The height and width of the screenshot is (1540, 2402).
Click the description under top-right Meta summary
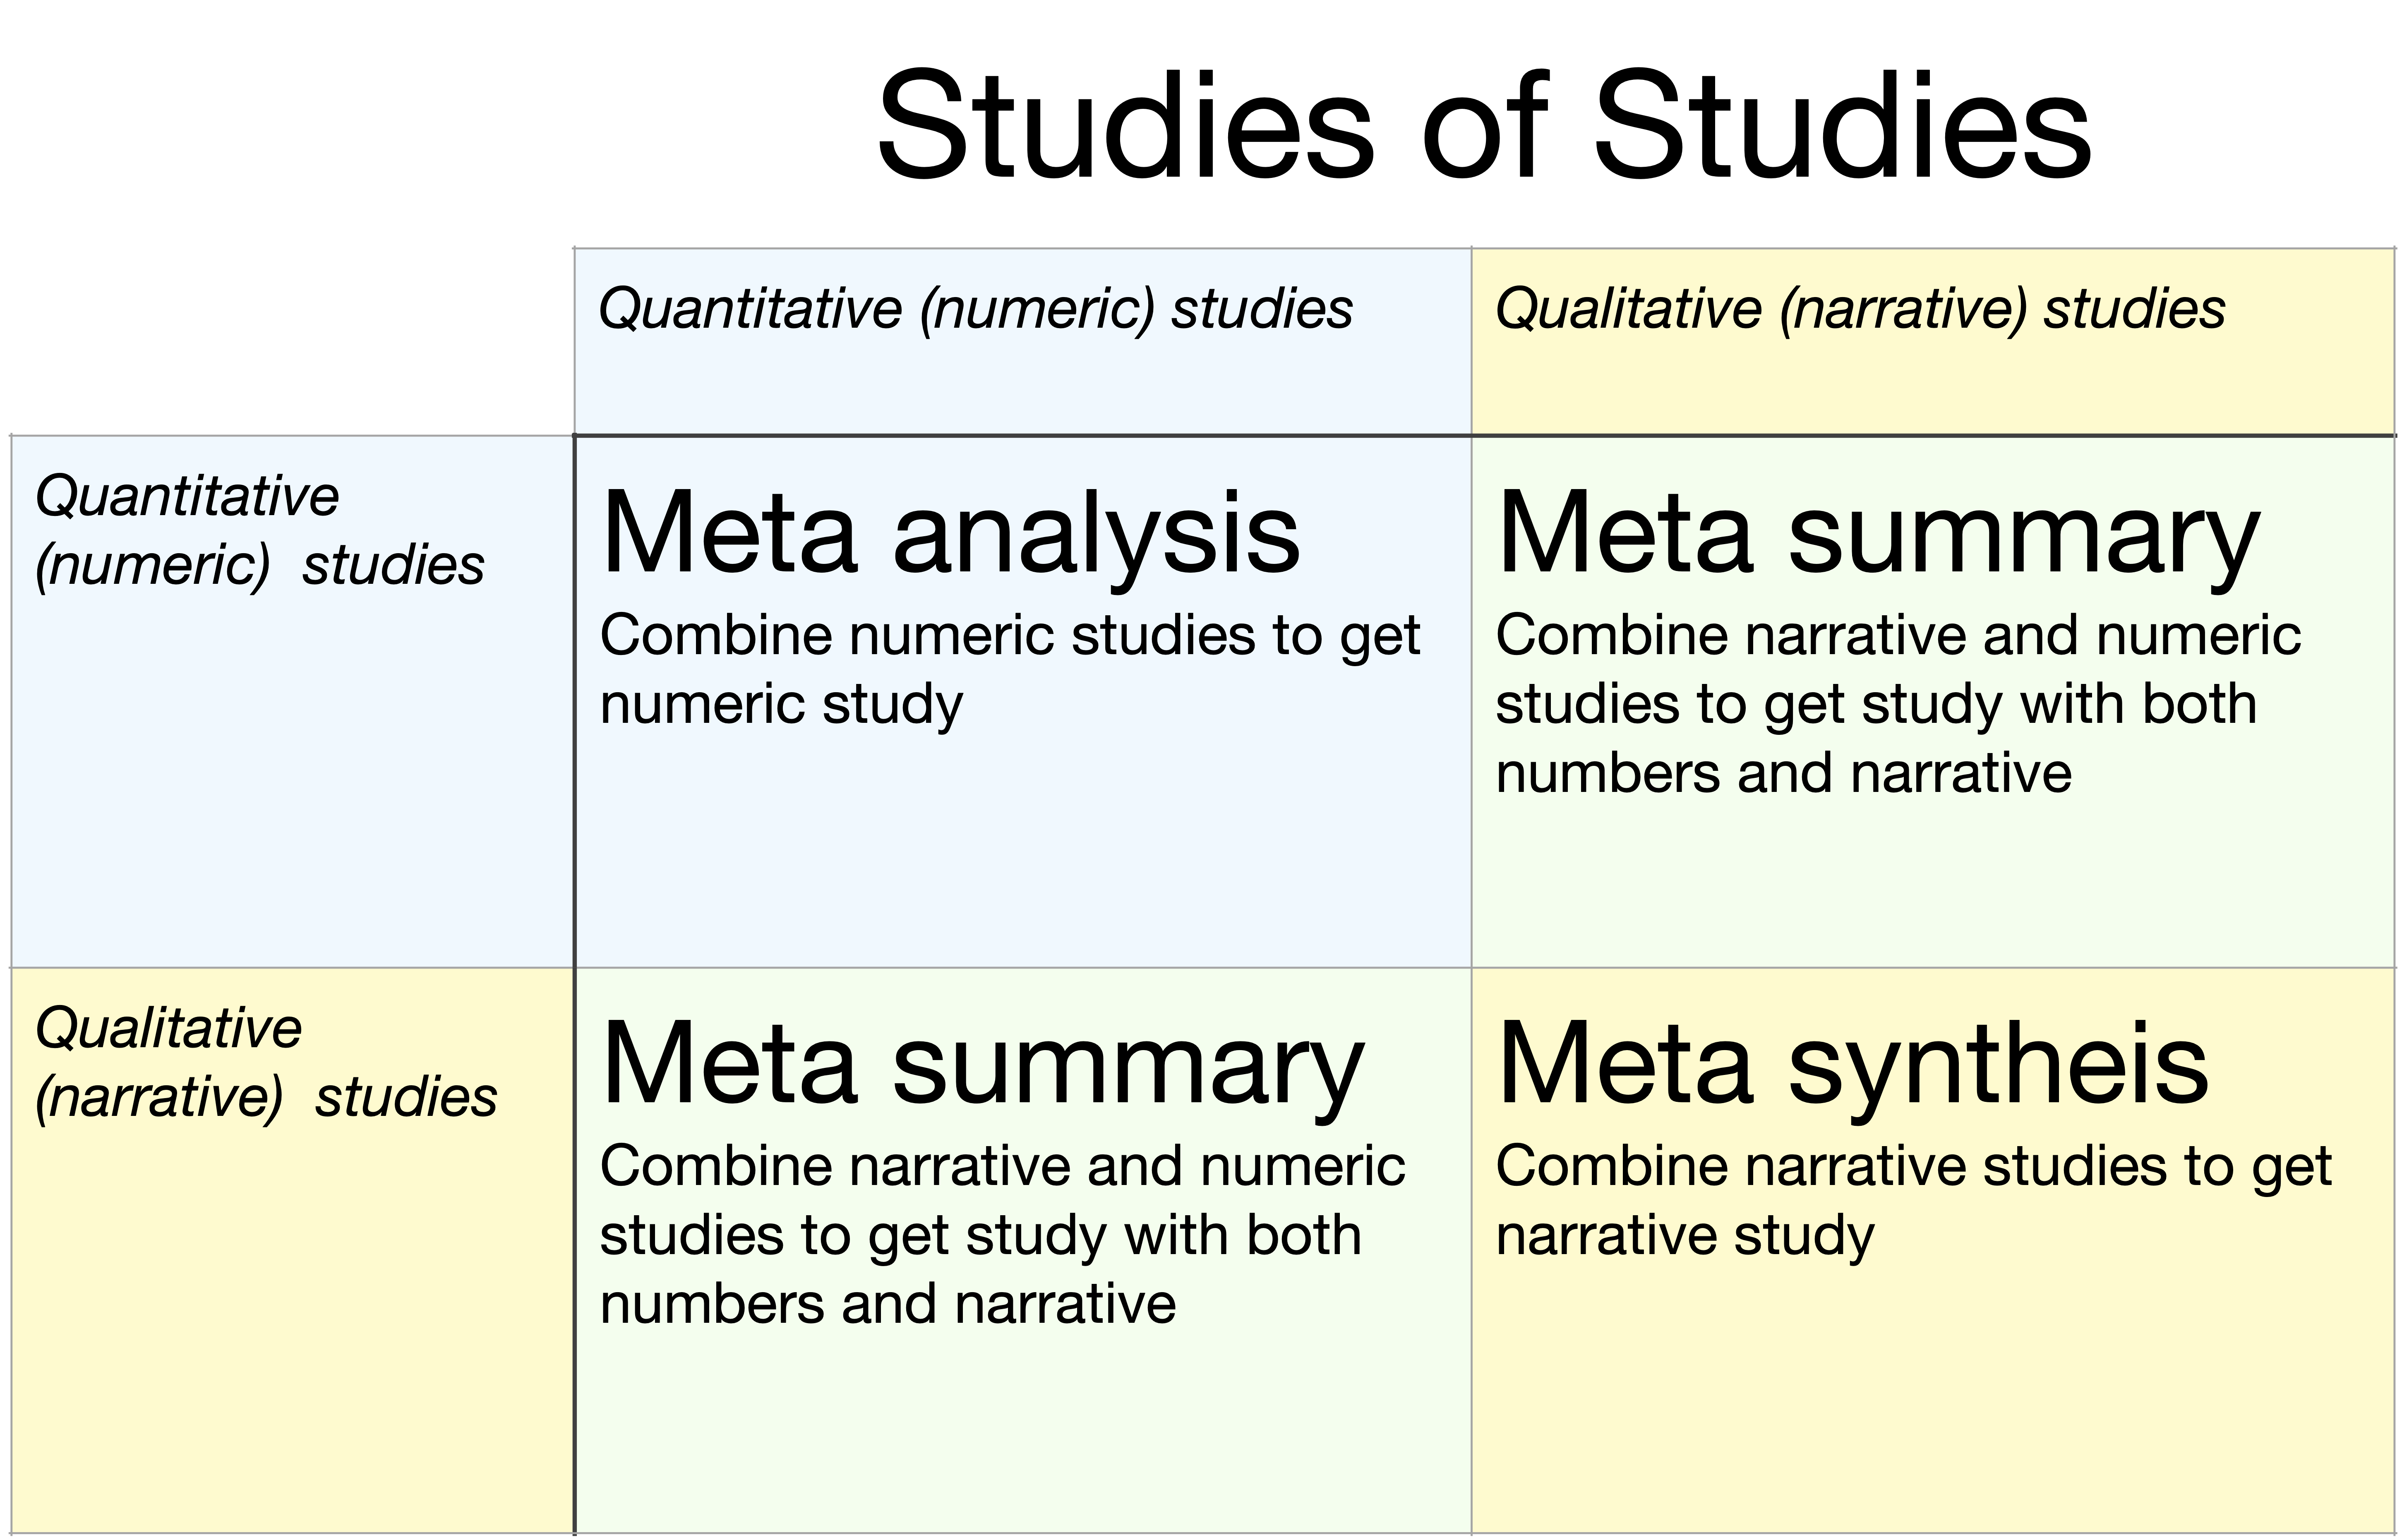(1898, 704)
